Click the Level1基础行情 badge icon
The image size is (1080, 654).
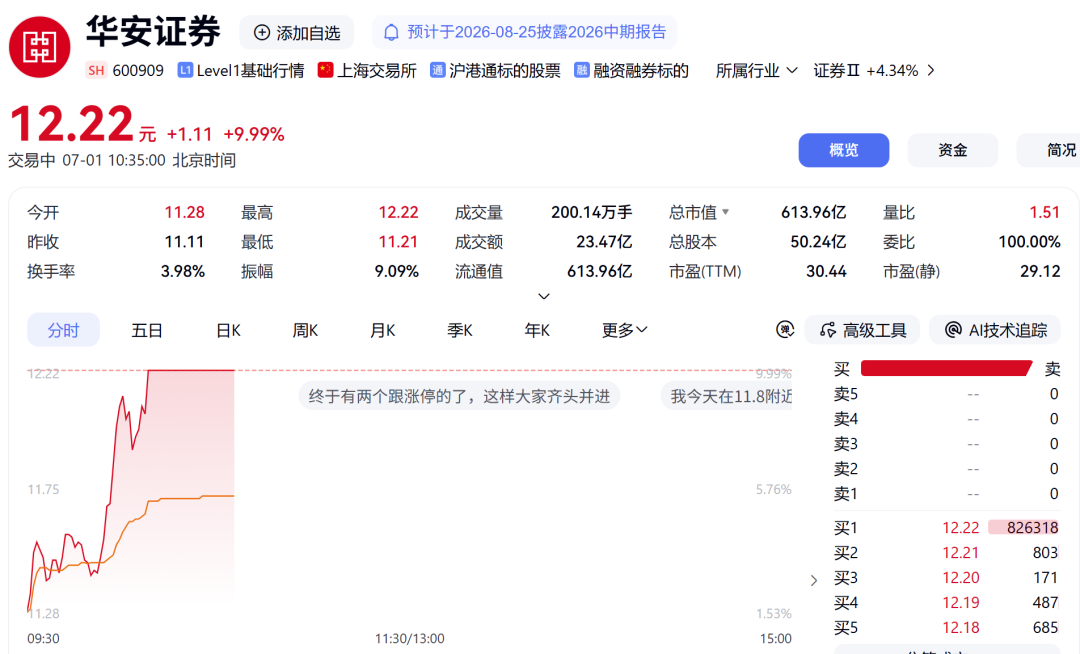185,70
